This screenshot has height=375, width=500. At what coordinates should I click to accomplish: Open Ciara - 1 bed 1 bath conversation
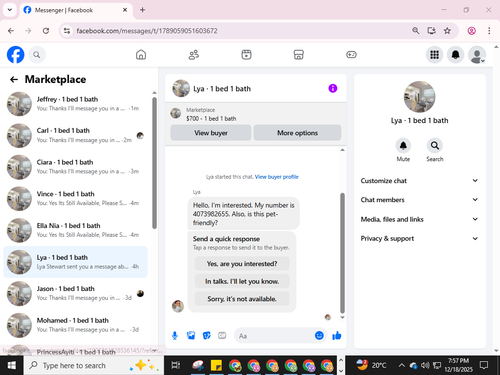tap(75, 167)
